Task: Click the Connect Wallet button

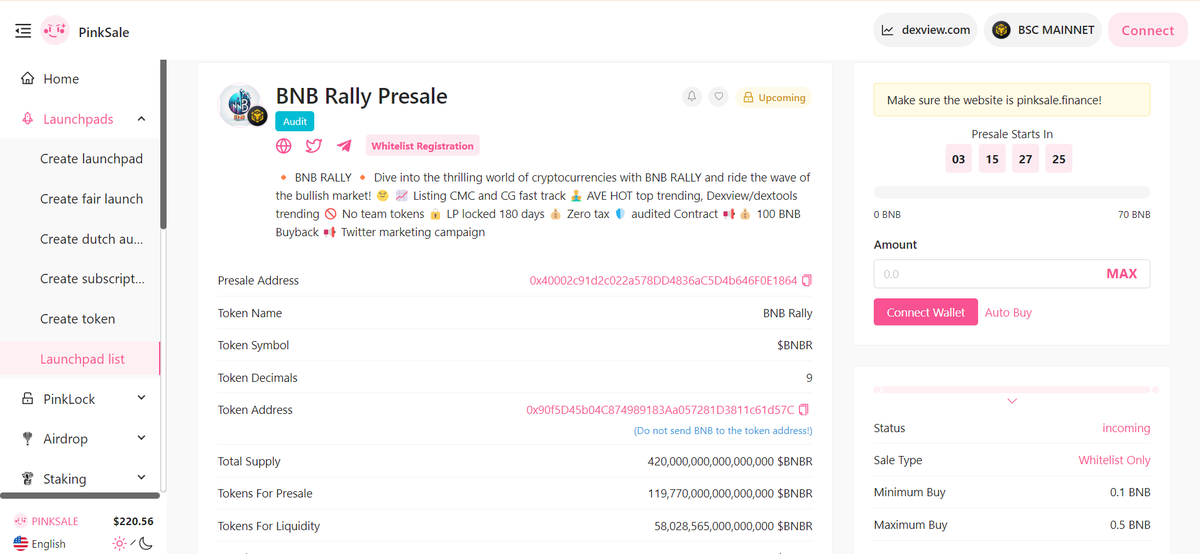Action: 926,312
